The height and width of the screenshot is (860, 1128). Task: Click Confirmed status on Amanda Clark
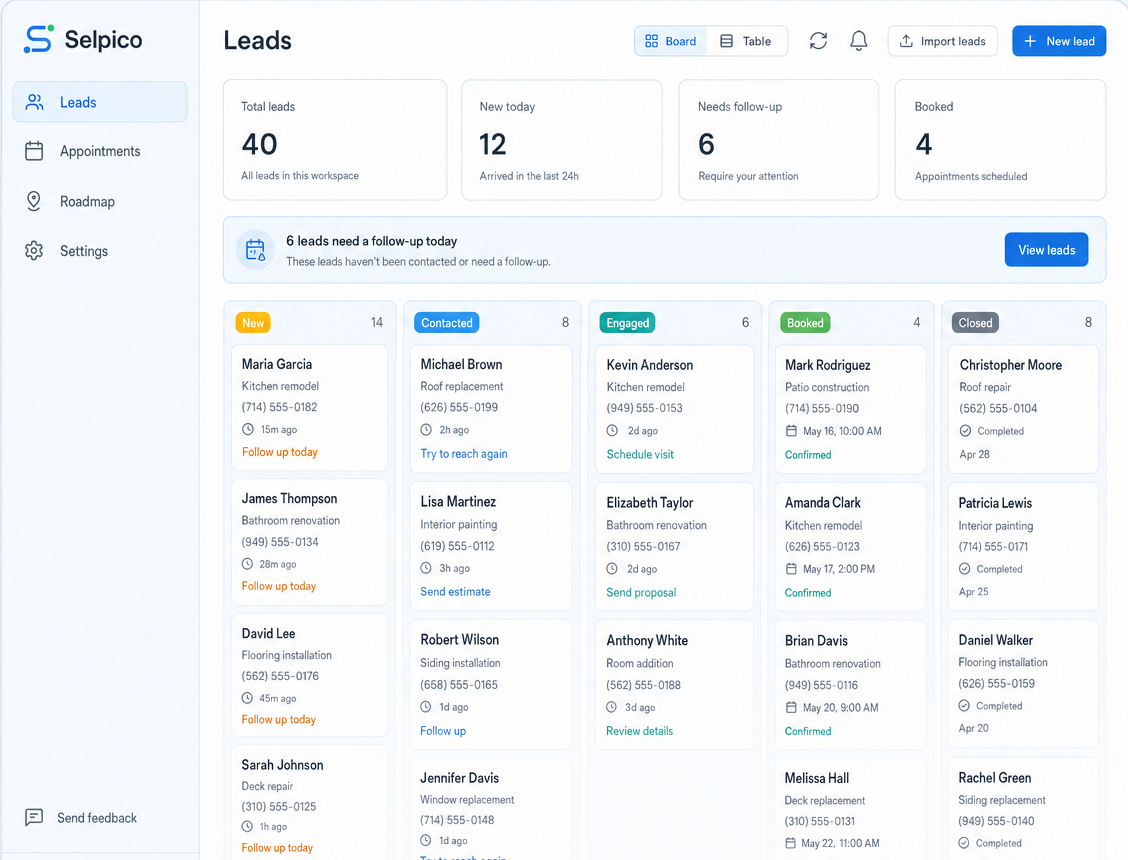(808, 593)
